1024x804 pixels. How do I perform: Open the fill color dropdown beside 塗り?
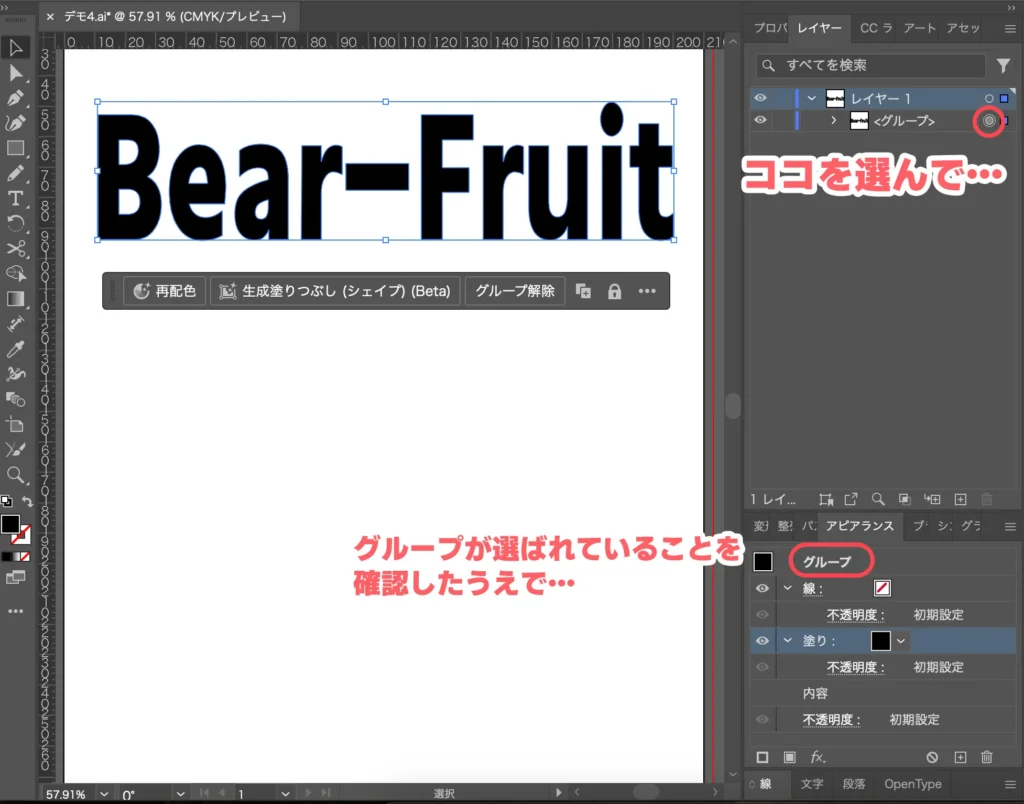(899, 641)
